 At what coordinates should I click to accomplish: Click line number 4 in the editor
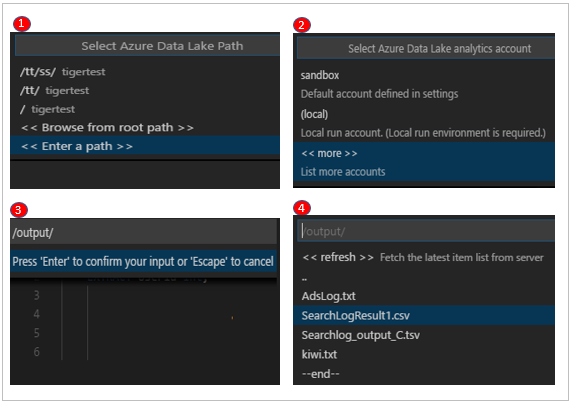36,314
